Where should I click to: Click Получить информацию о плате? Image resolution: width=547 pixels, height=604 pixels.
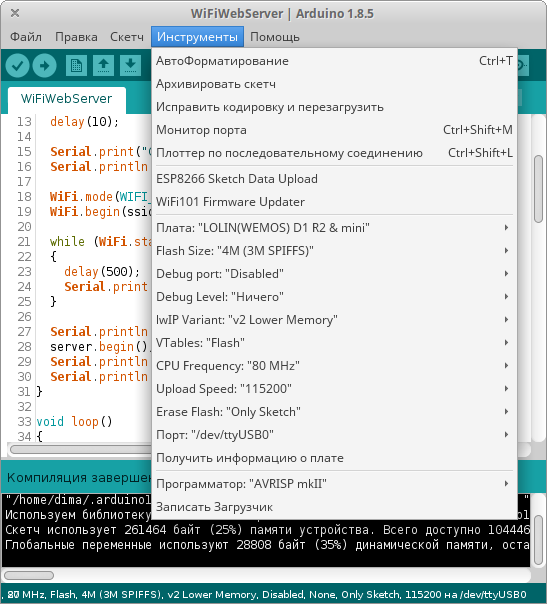click(x=334, y=458)
